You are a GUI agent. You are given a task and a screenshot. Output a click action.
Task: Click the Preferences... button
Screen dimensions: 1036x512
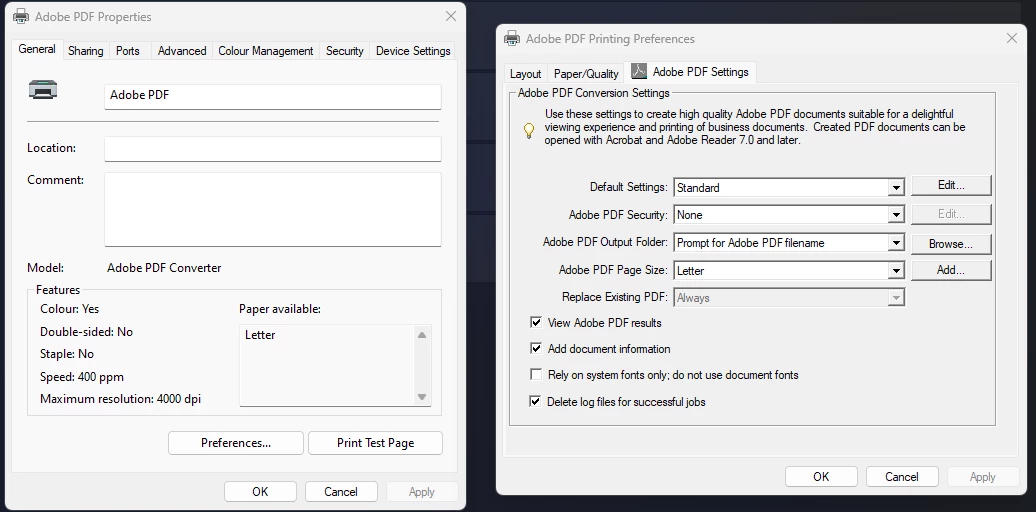tap(235, 443)
